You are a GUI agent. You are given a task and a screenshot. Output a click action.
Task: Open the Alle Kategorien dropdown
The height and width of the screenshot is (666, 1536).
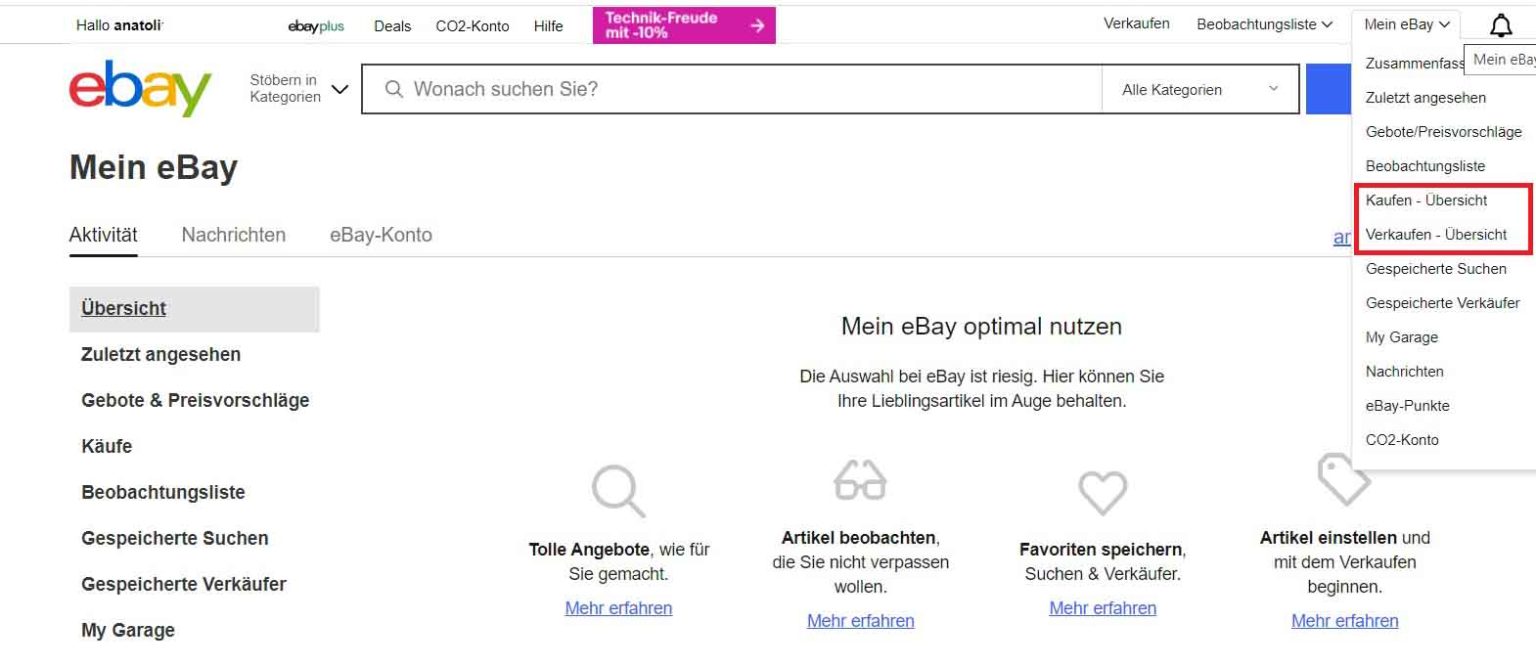point(1199,89)
